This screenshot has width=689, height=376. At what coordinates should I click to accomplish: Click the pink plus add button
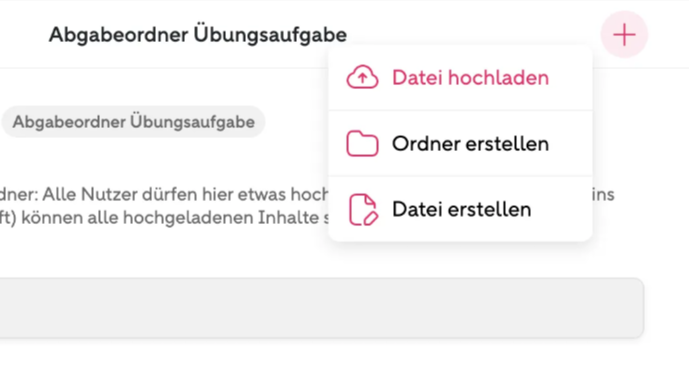coord(624,34)
